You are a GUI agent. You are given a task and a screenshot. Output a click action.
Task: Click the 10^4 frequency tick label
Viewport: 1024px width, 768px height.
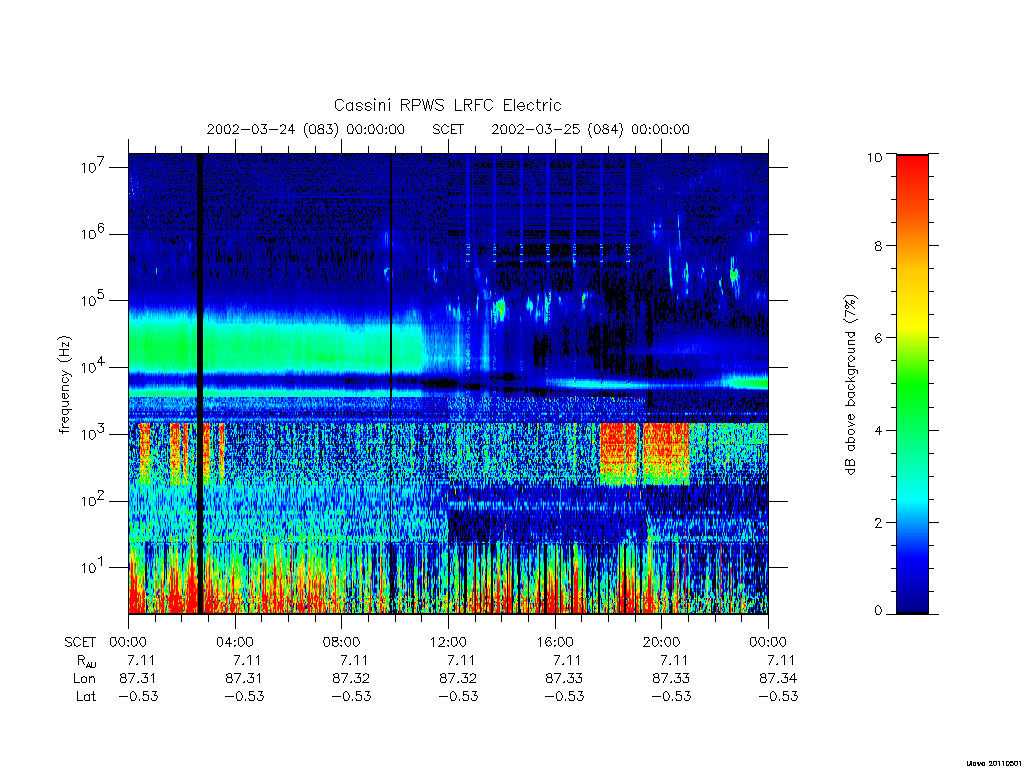pyautogui.click(x=91, y=367)
